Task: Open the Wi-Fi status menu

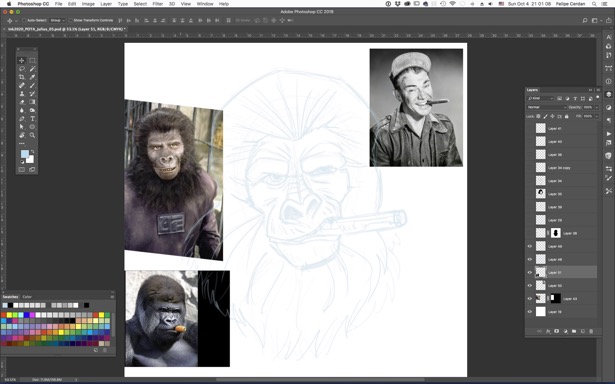Action: 452,4
